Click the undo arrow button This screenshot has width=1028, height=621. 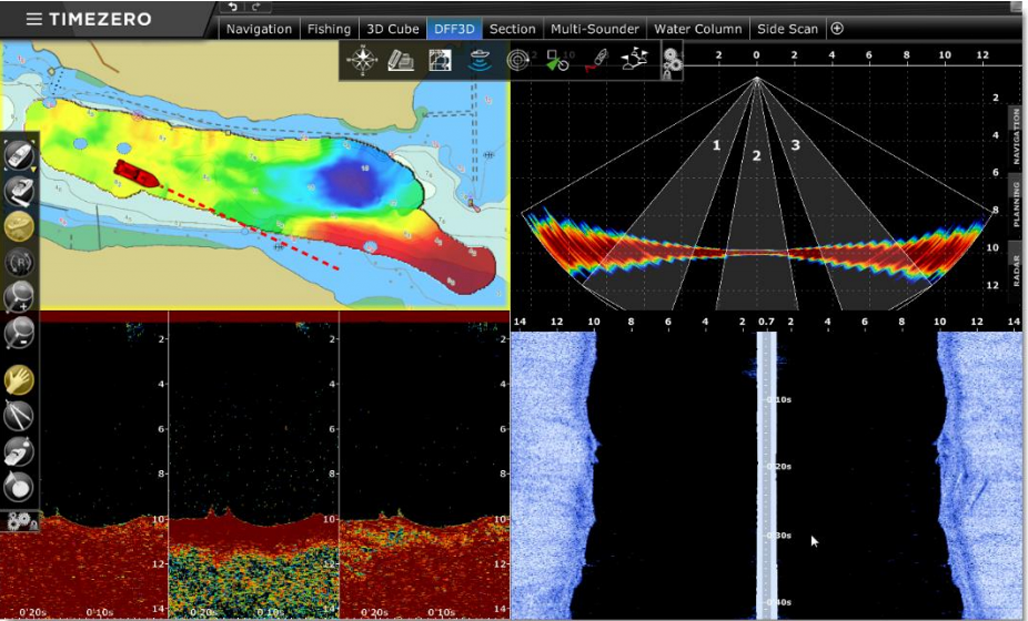click(x=233, y=7)
